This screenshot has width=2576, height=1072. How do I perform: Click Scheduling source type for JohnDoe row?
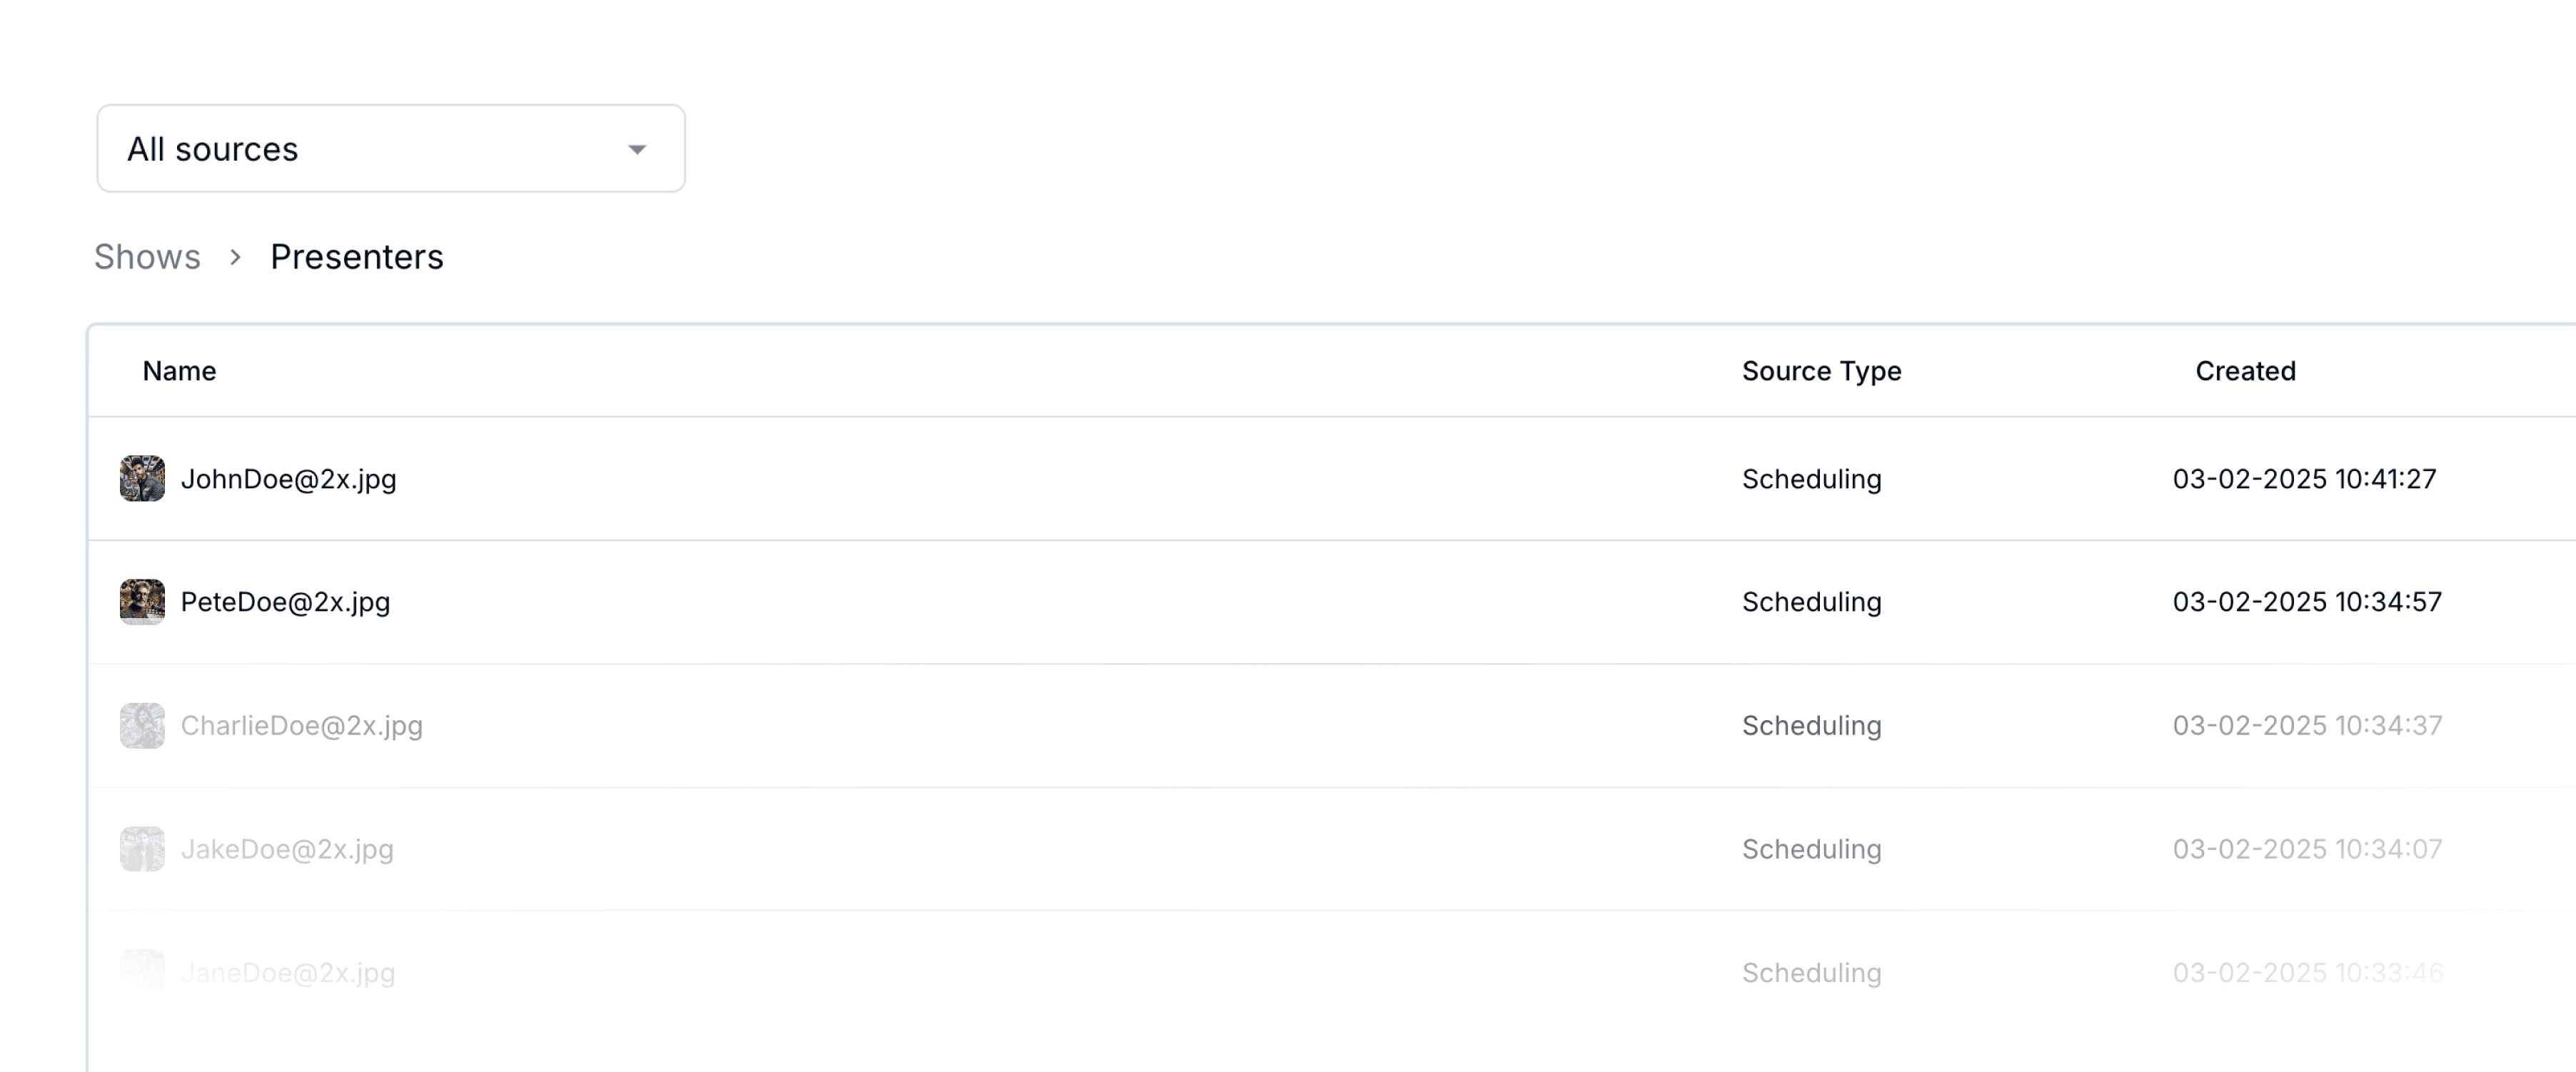point(1811,480)
